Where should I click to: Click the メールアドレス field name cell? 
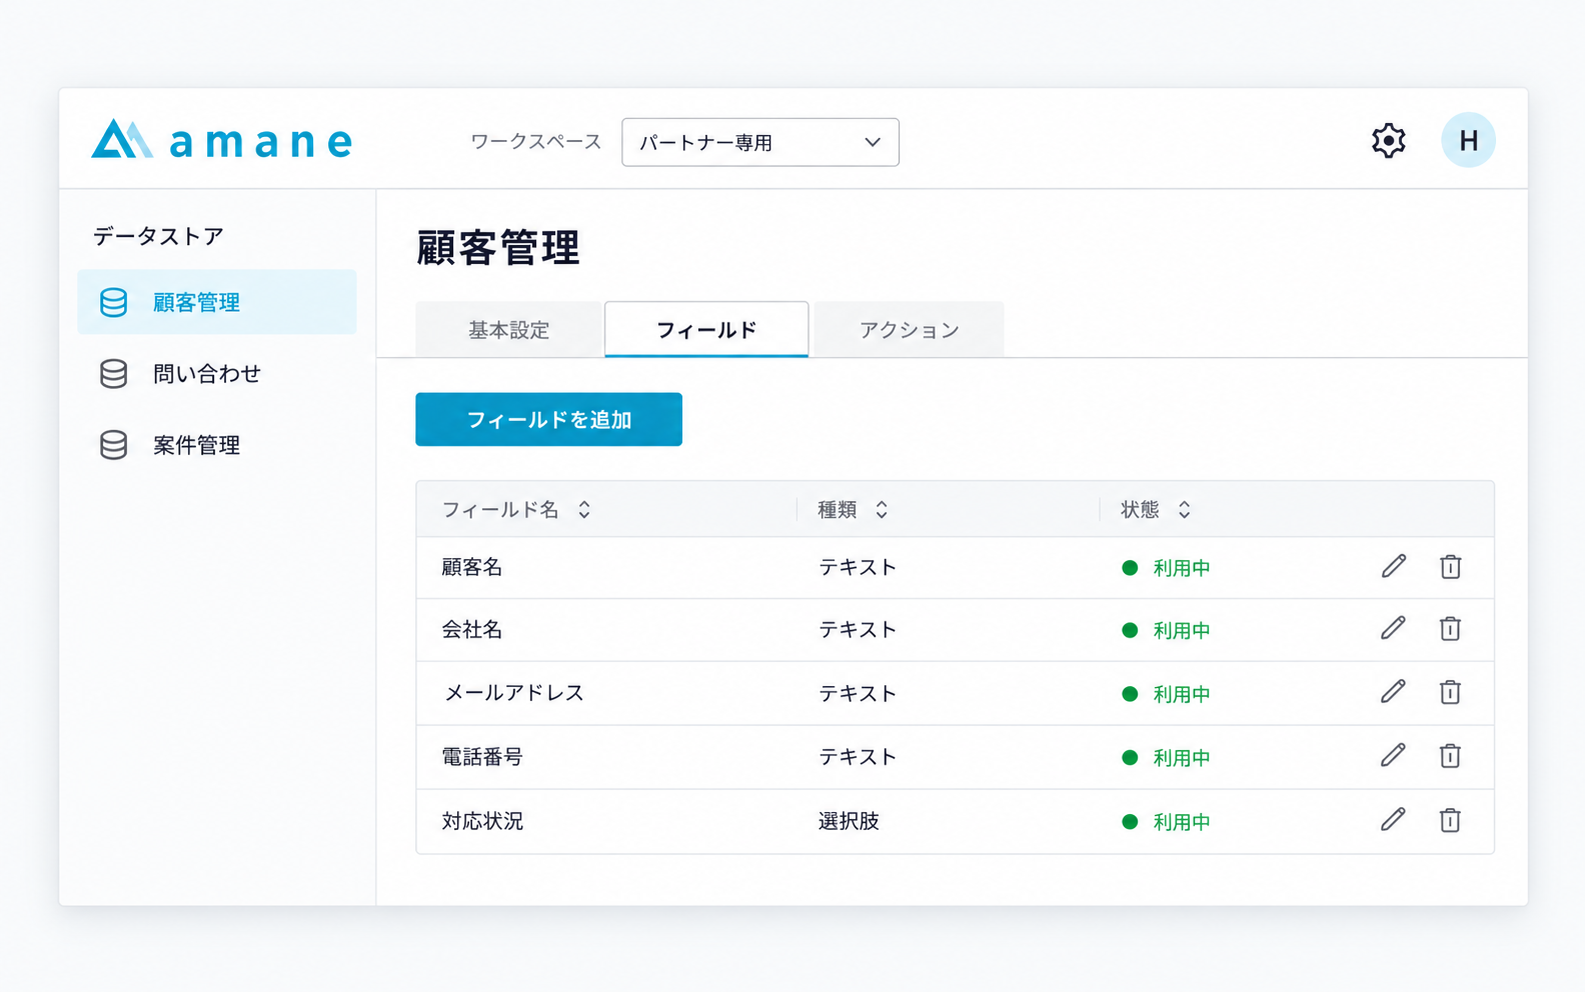[513, 692]
